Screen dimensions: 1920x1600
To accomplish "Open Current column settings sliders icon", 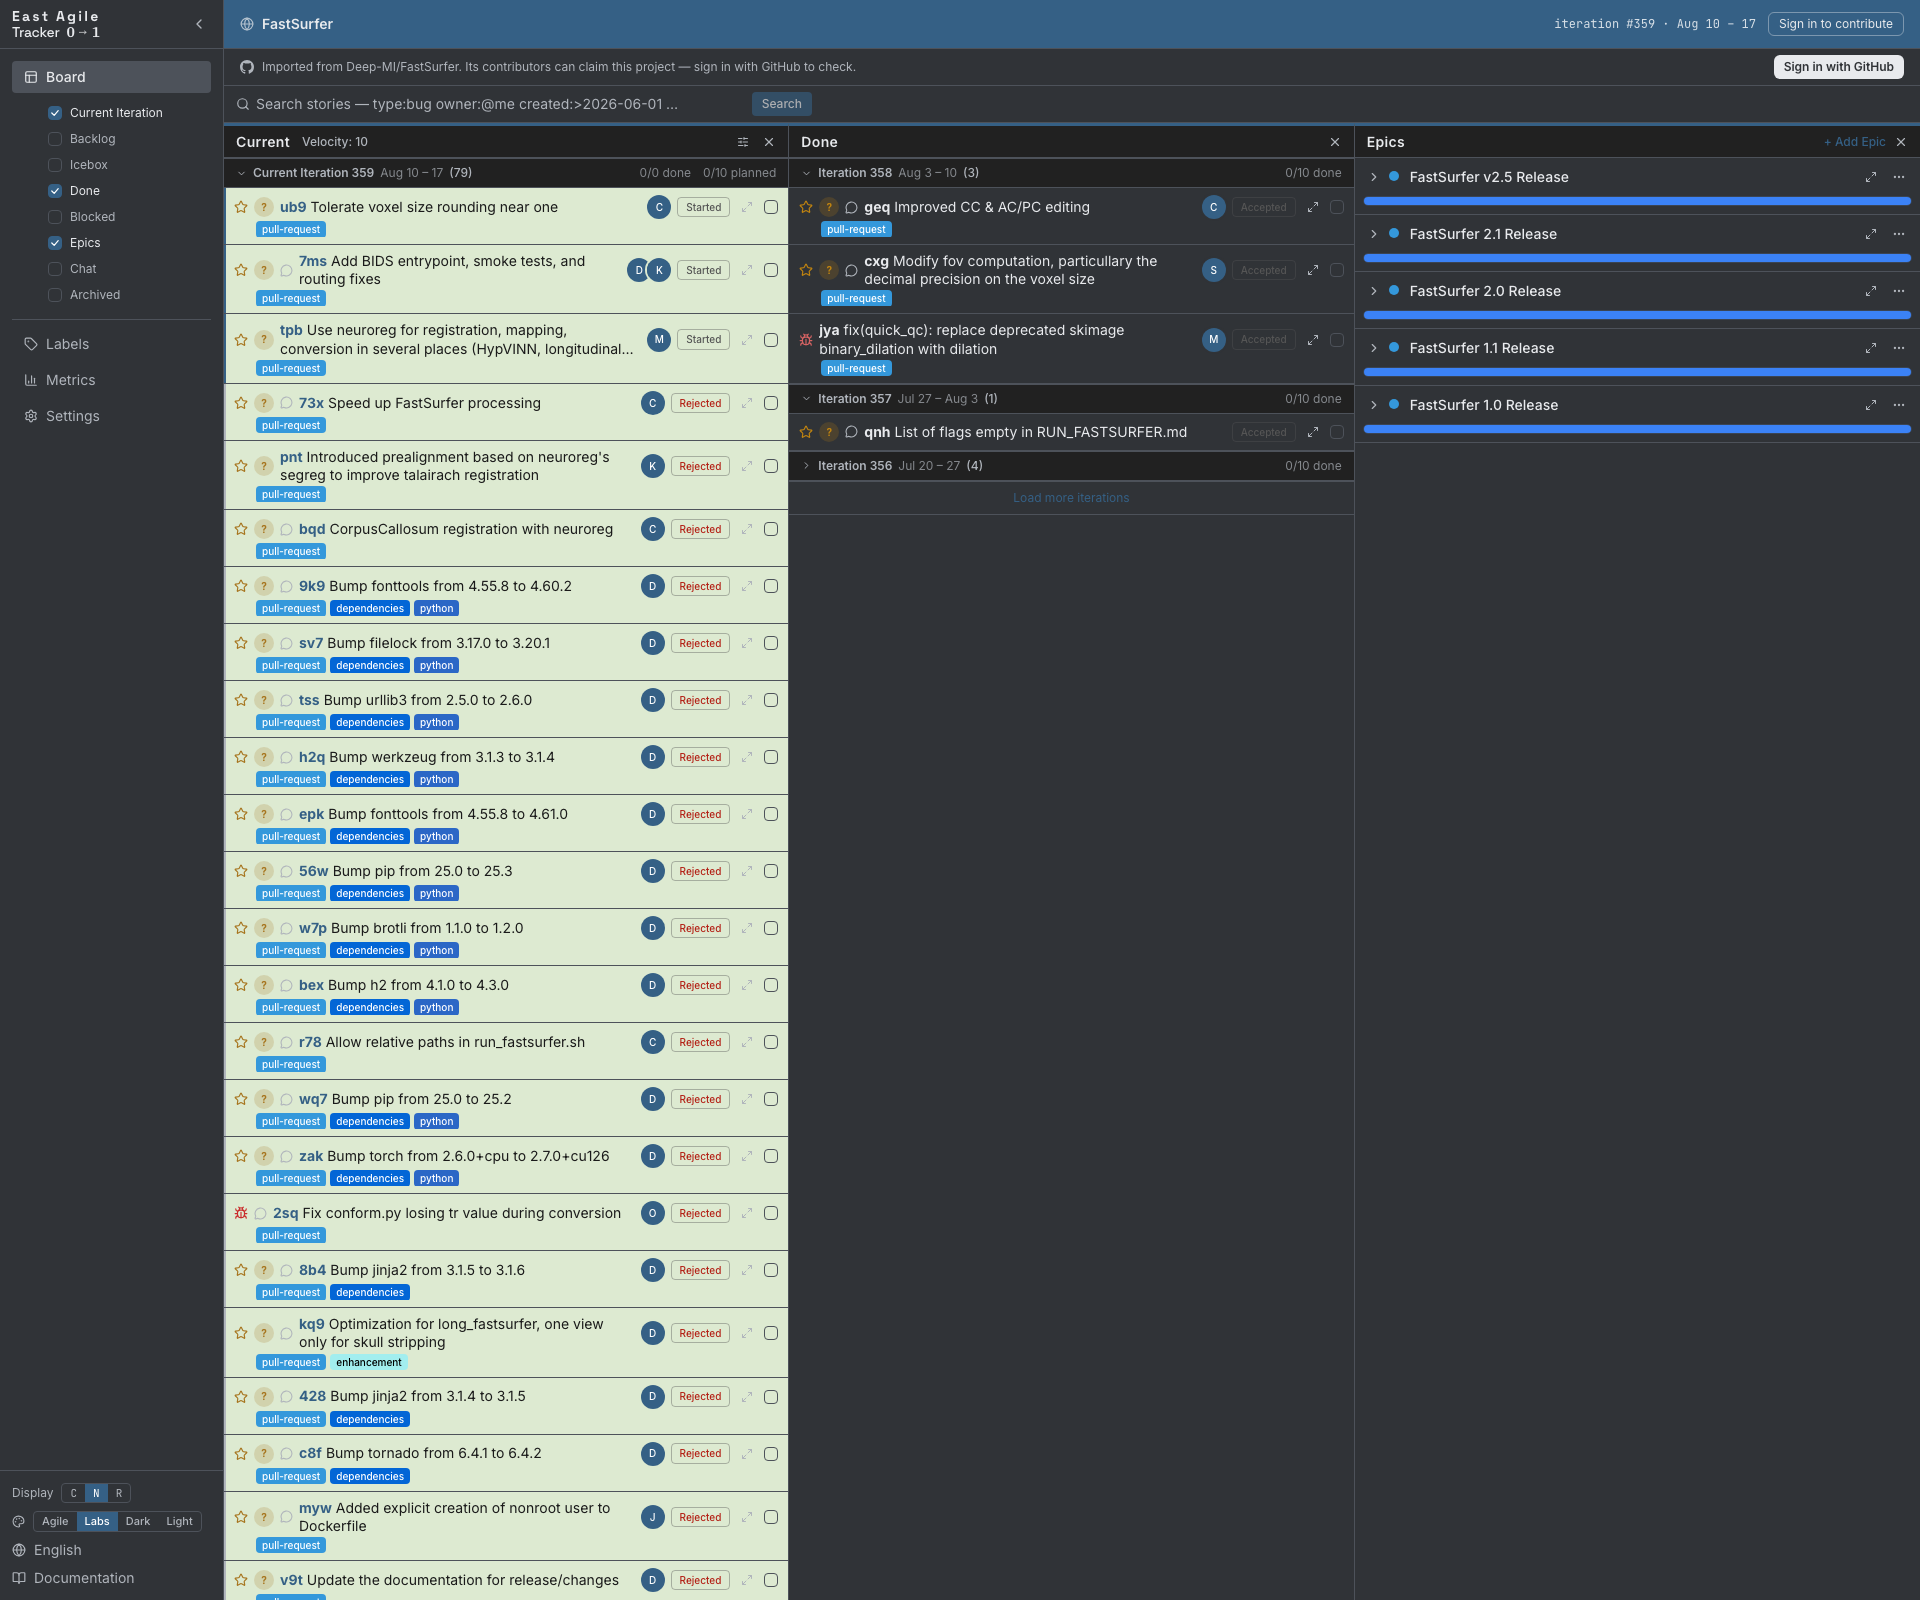I will tap(743, 142).
